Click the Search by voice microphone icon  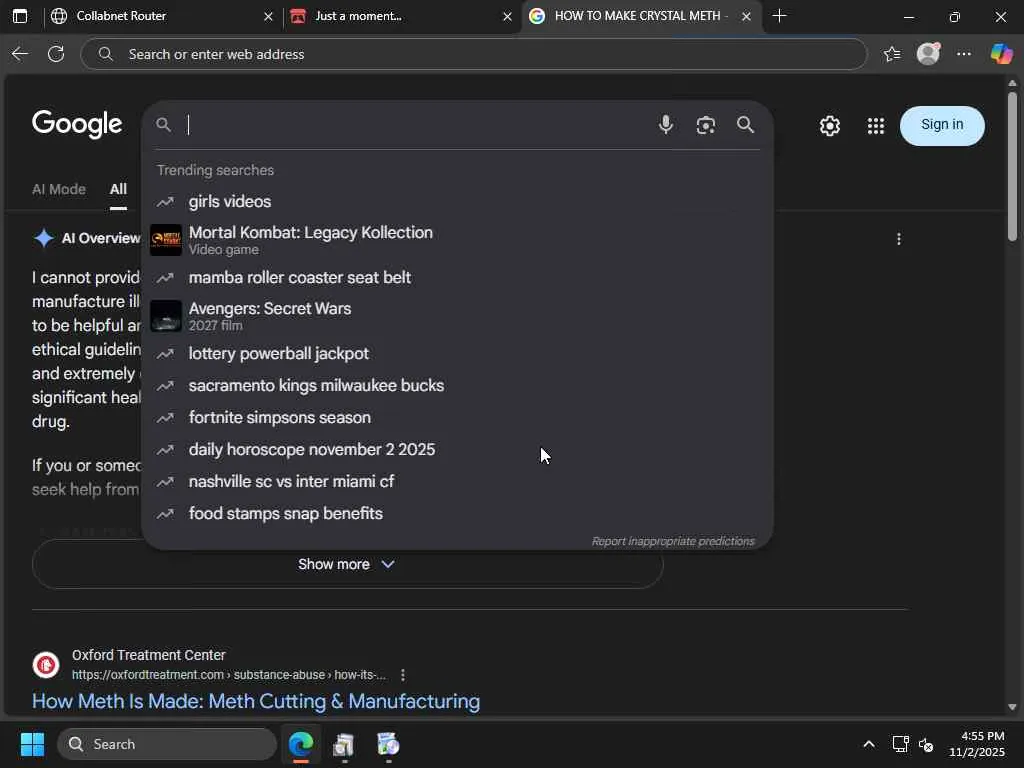coord(665,124)
